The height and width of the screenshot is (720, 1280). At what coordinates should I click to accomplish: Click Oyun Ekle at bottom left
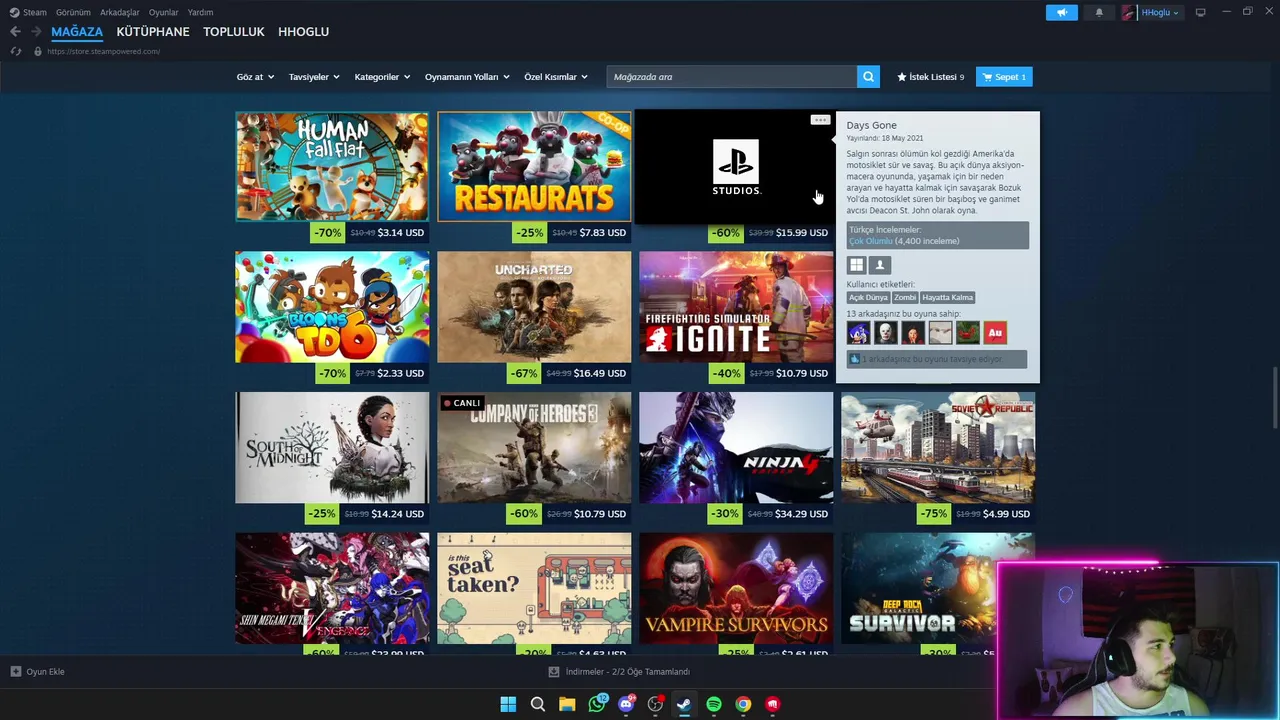click(x=38, y=672)
